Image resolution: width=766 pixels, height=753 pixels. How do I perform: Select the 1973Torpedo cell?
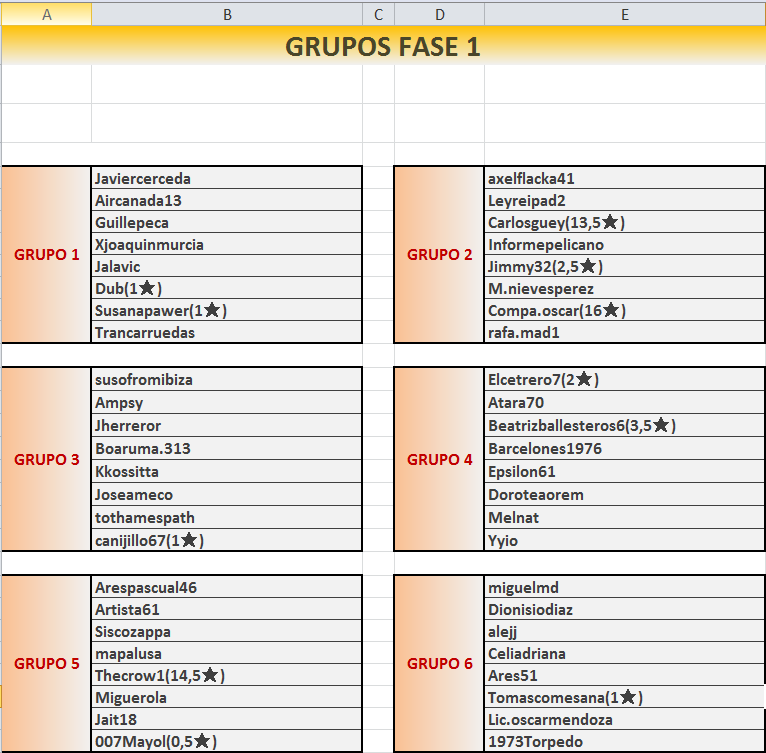(x=622, y=742)
